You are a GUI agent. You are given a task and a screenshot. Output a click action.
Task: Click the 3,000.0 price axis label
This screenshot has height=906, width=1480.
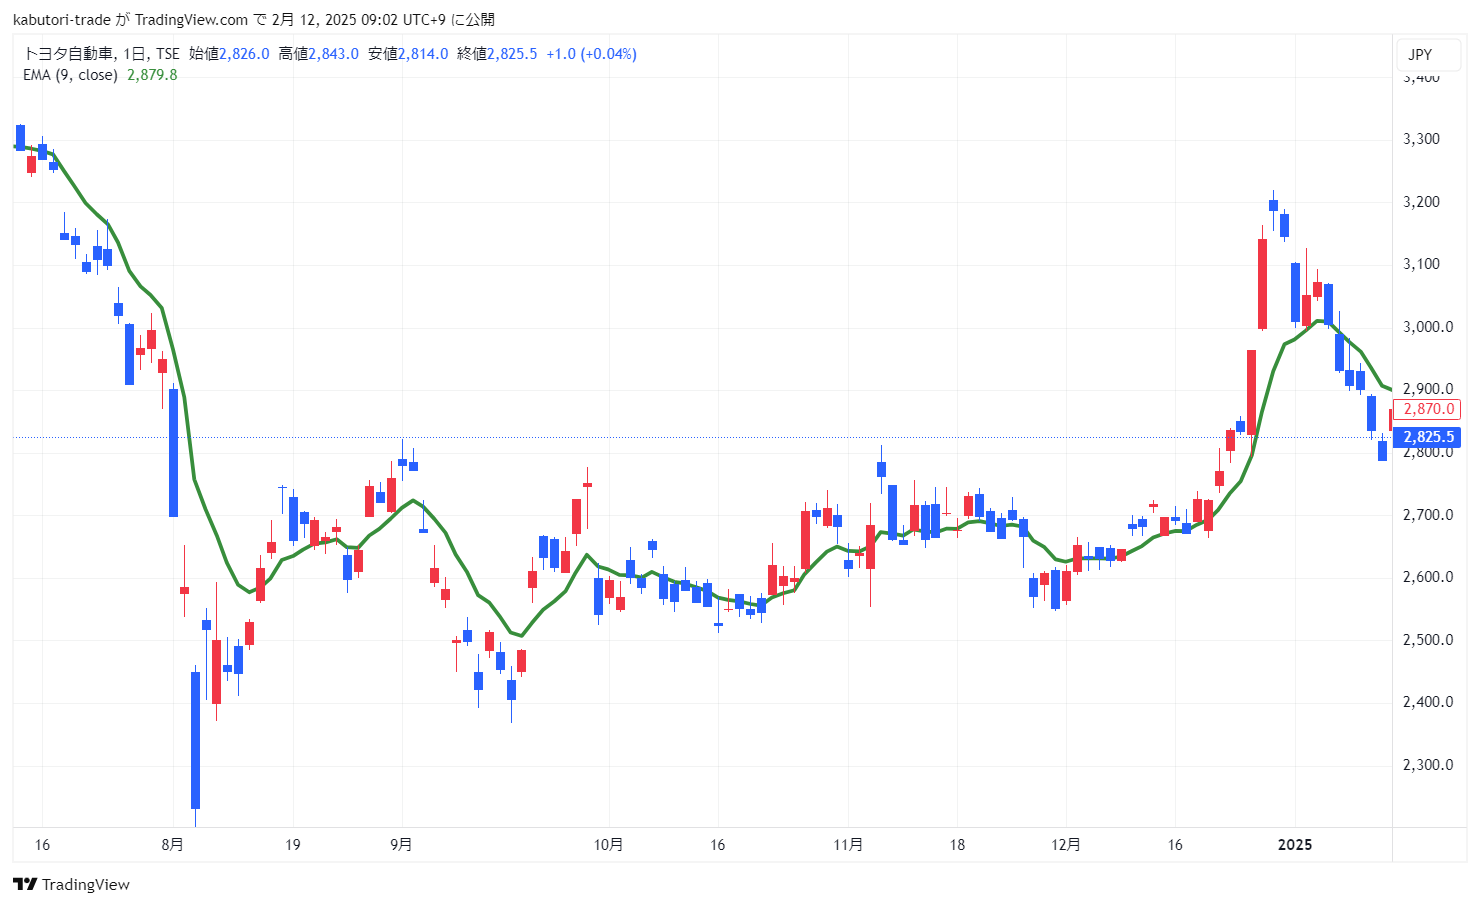click(1428, 327)
